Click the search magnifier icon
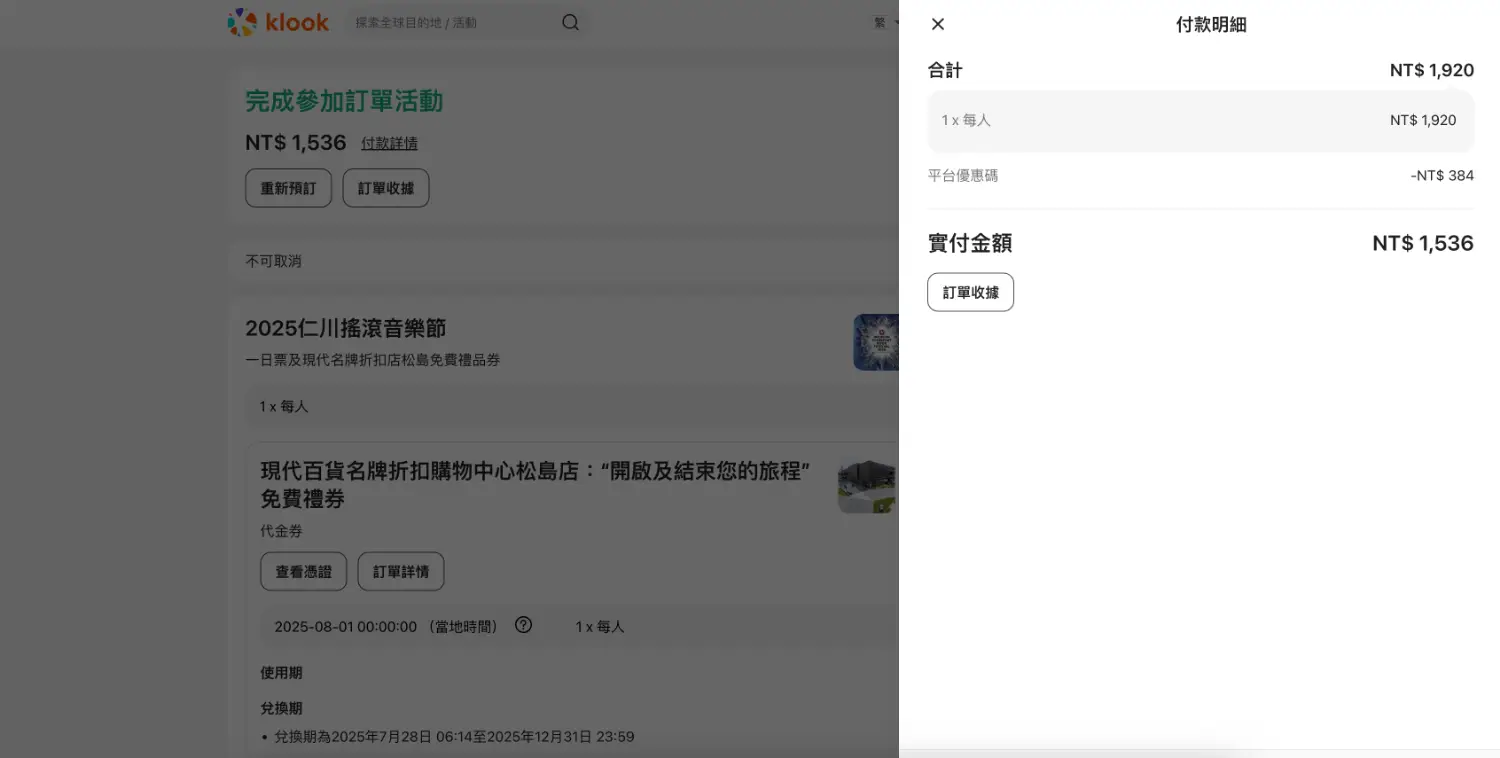This screenshot has height=758, width=1500. tap(570, 22)
